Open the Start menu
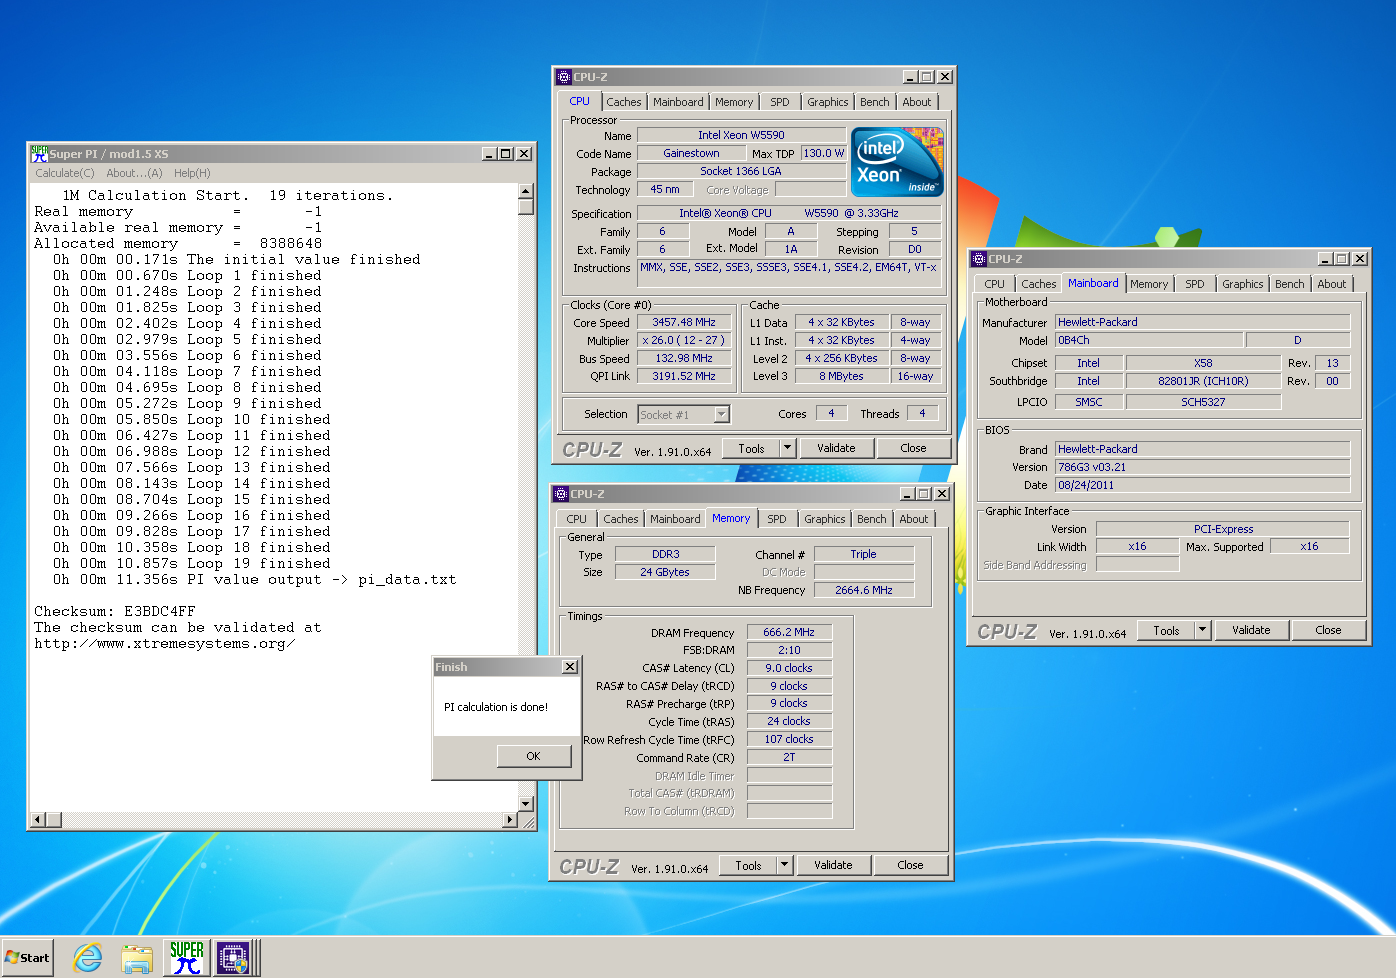 27,958
